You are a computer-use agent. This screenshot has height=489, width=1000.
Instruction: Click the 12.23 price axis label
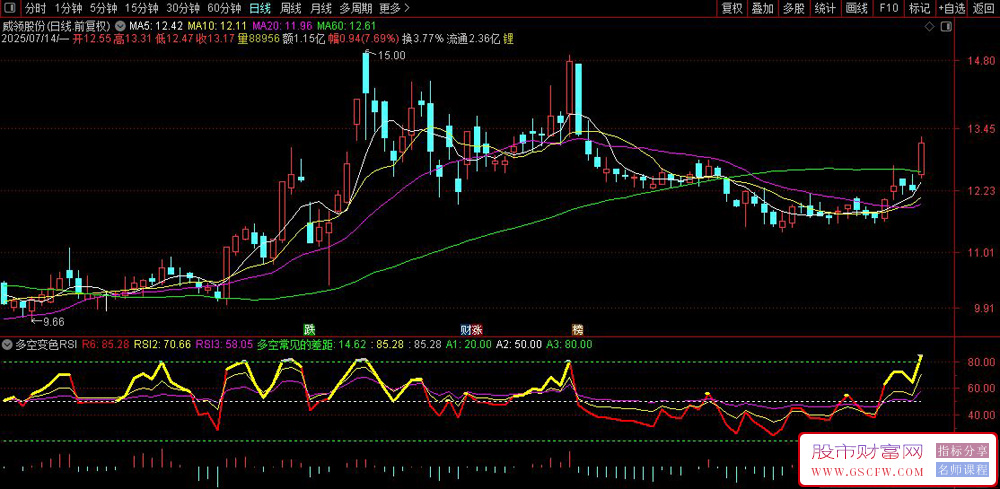click(x=982, y=191)
